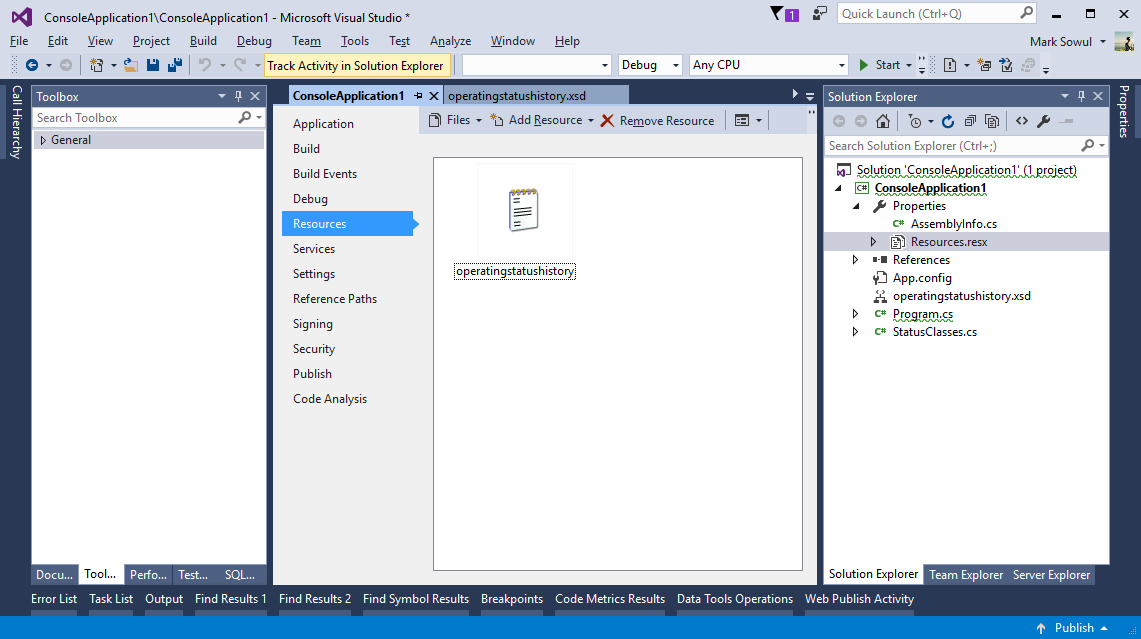The height and width of the screenshot is (639, 1141).
Task: Open the Breakpoints panel tab
Action: (x=512, y=599)
